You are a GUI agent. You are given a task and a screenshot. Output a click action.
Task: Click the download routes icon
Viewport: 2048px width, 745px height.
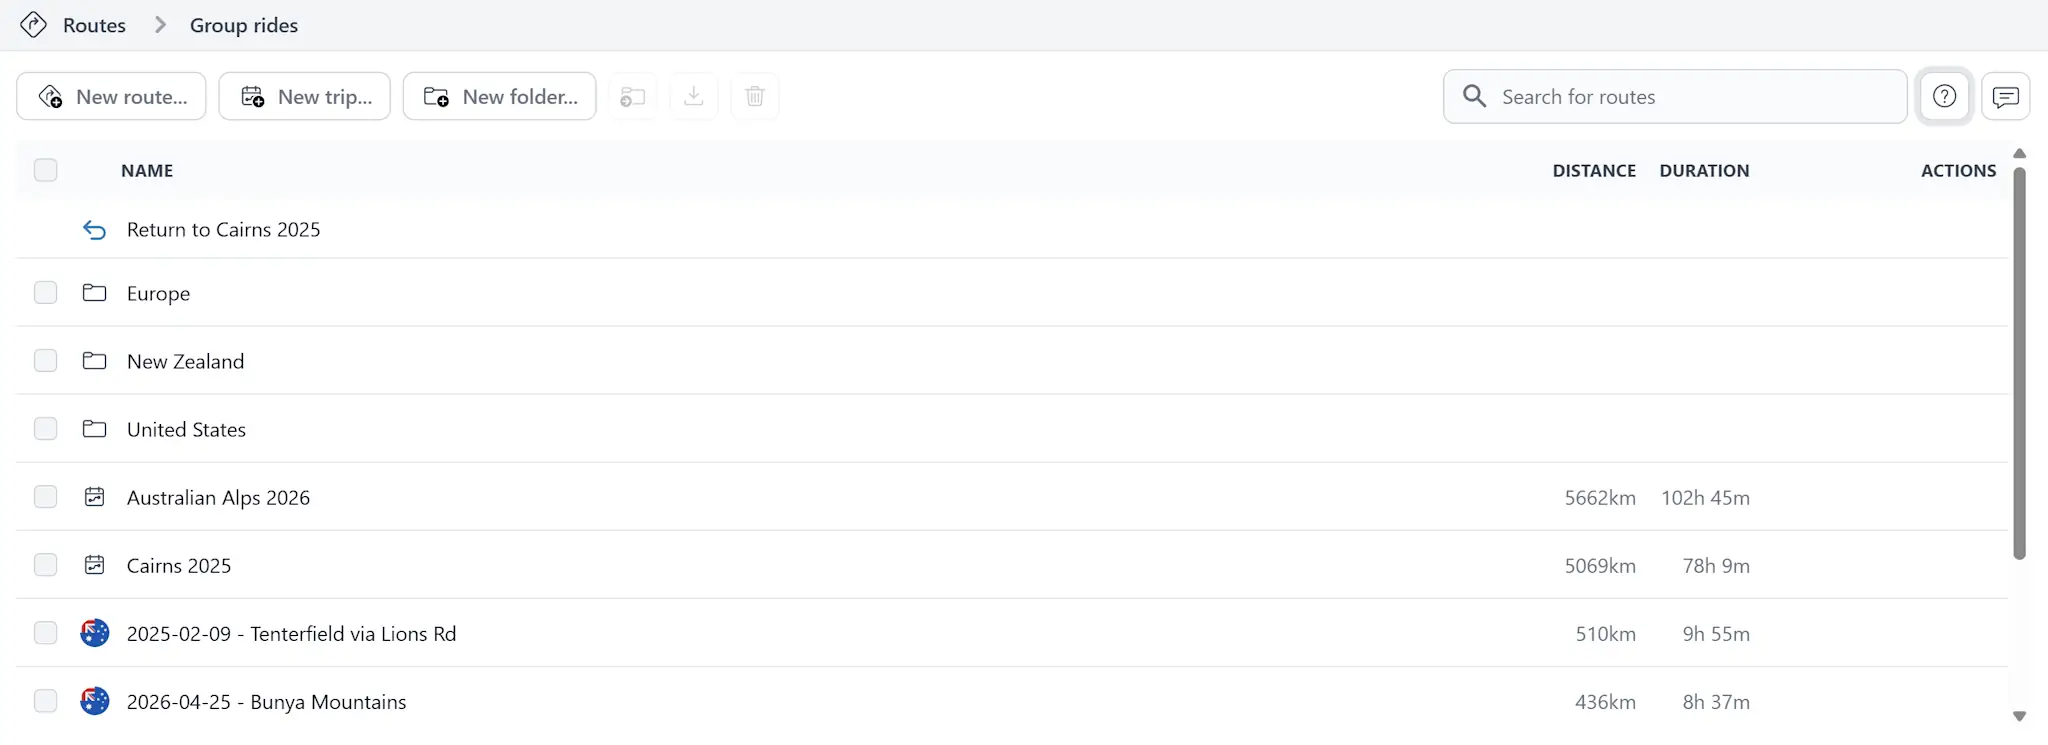(x=694, y=97)
